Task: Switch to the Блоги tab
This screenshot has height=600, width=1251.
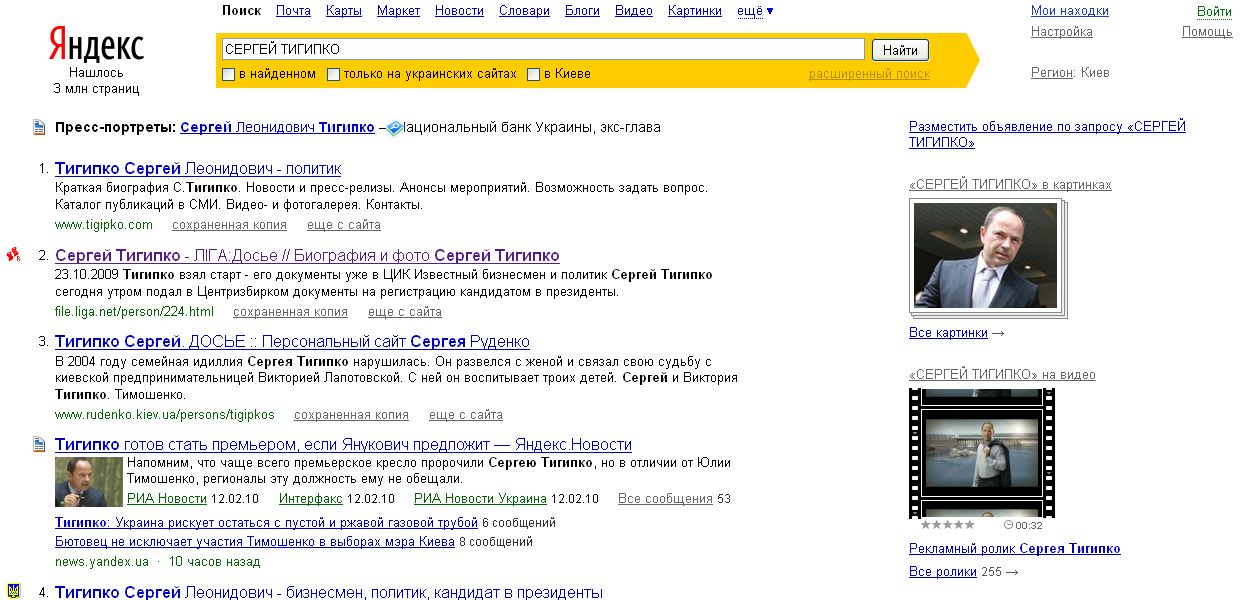Action: pyautogui.click(x=582, y=11)
